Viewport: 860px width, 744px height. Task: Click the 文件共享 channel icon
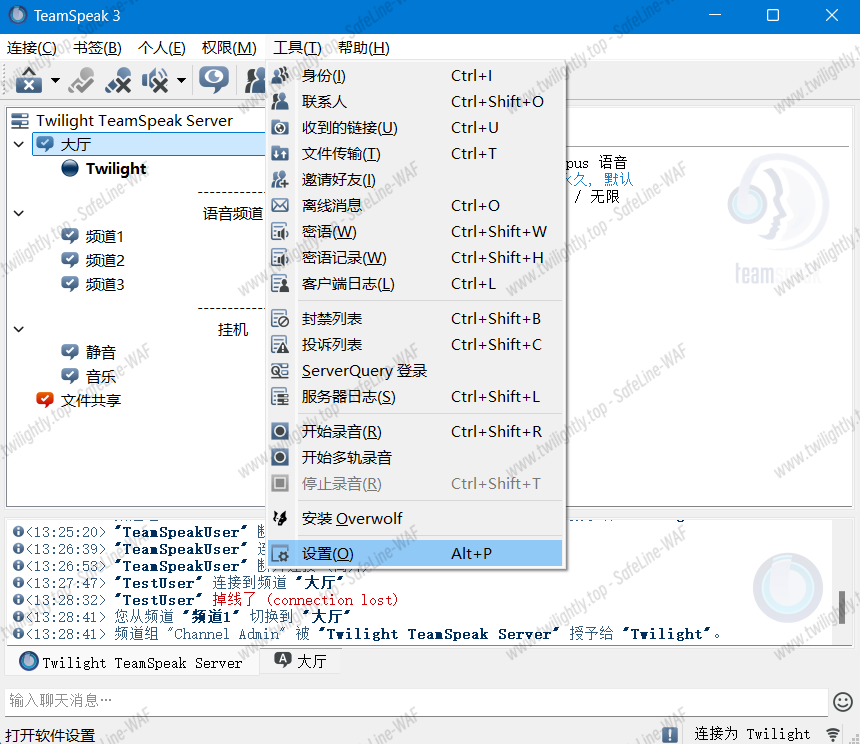pos(45,400)
